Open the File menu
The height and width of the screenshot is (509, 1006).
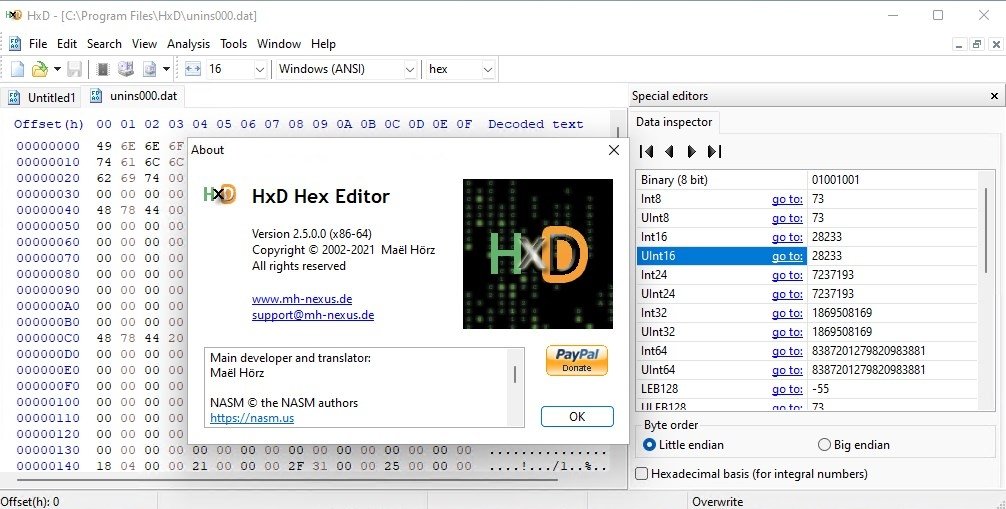point(38,44)
